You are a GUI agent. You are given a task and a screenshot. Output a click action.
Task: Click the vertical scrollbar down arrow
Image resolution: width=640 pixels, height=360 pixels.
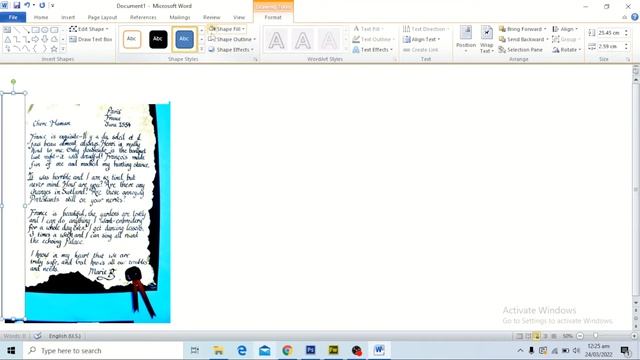click(x=636, y=303)
